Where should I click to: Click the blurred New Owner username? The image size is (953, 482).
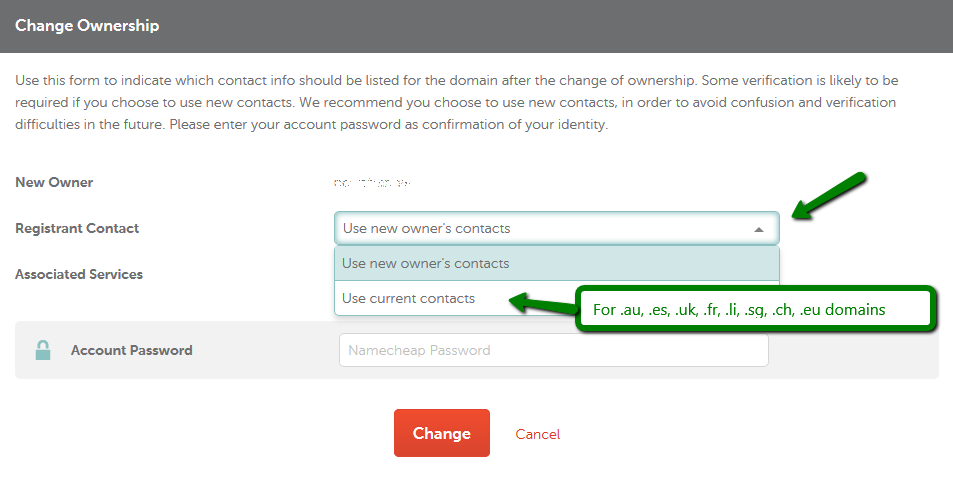(x=372, y=182)
